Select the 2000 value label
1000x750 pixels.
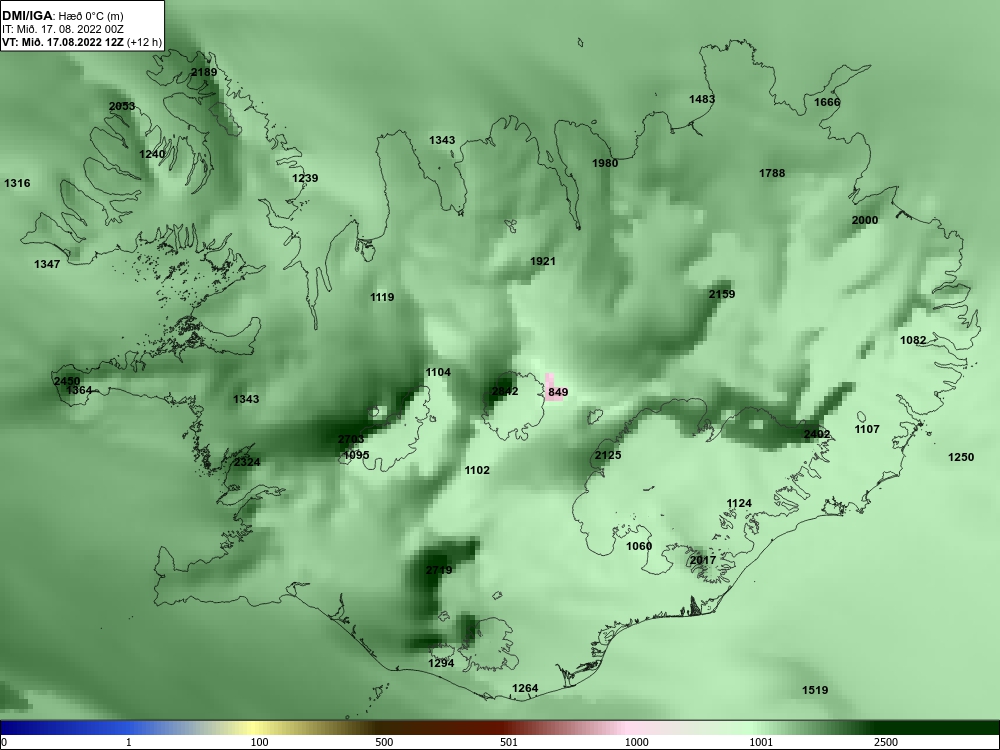tap(865, 220)
